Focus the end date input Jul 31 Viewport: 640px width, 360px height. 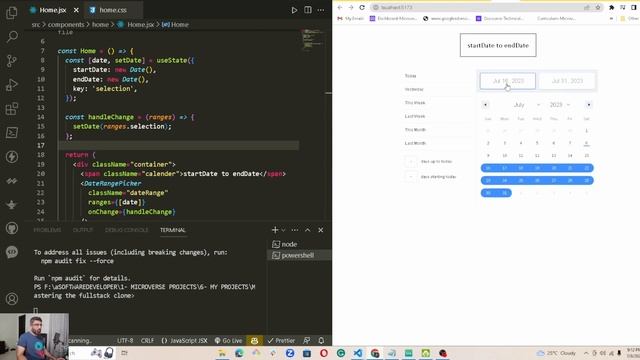coord(567,81)
